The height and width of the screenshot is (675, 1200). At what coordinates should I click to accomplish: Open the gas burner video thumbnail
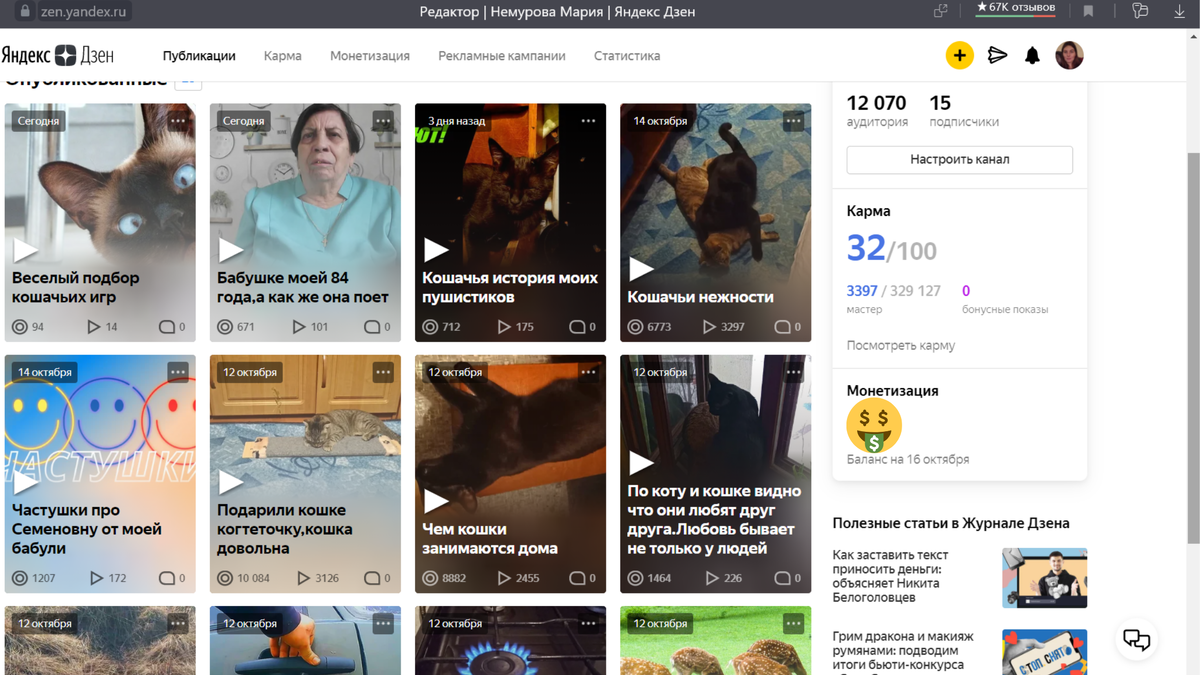[x=510, y=640]
